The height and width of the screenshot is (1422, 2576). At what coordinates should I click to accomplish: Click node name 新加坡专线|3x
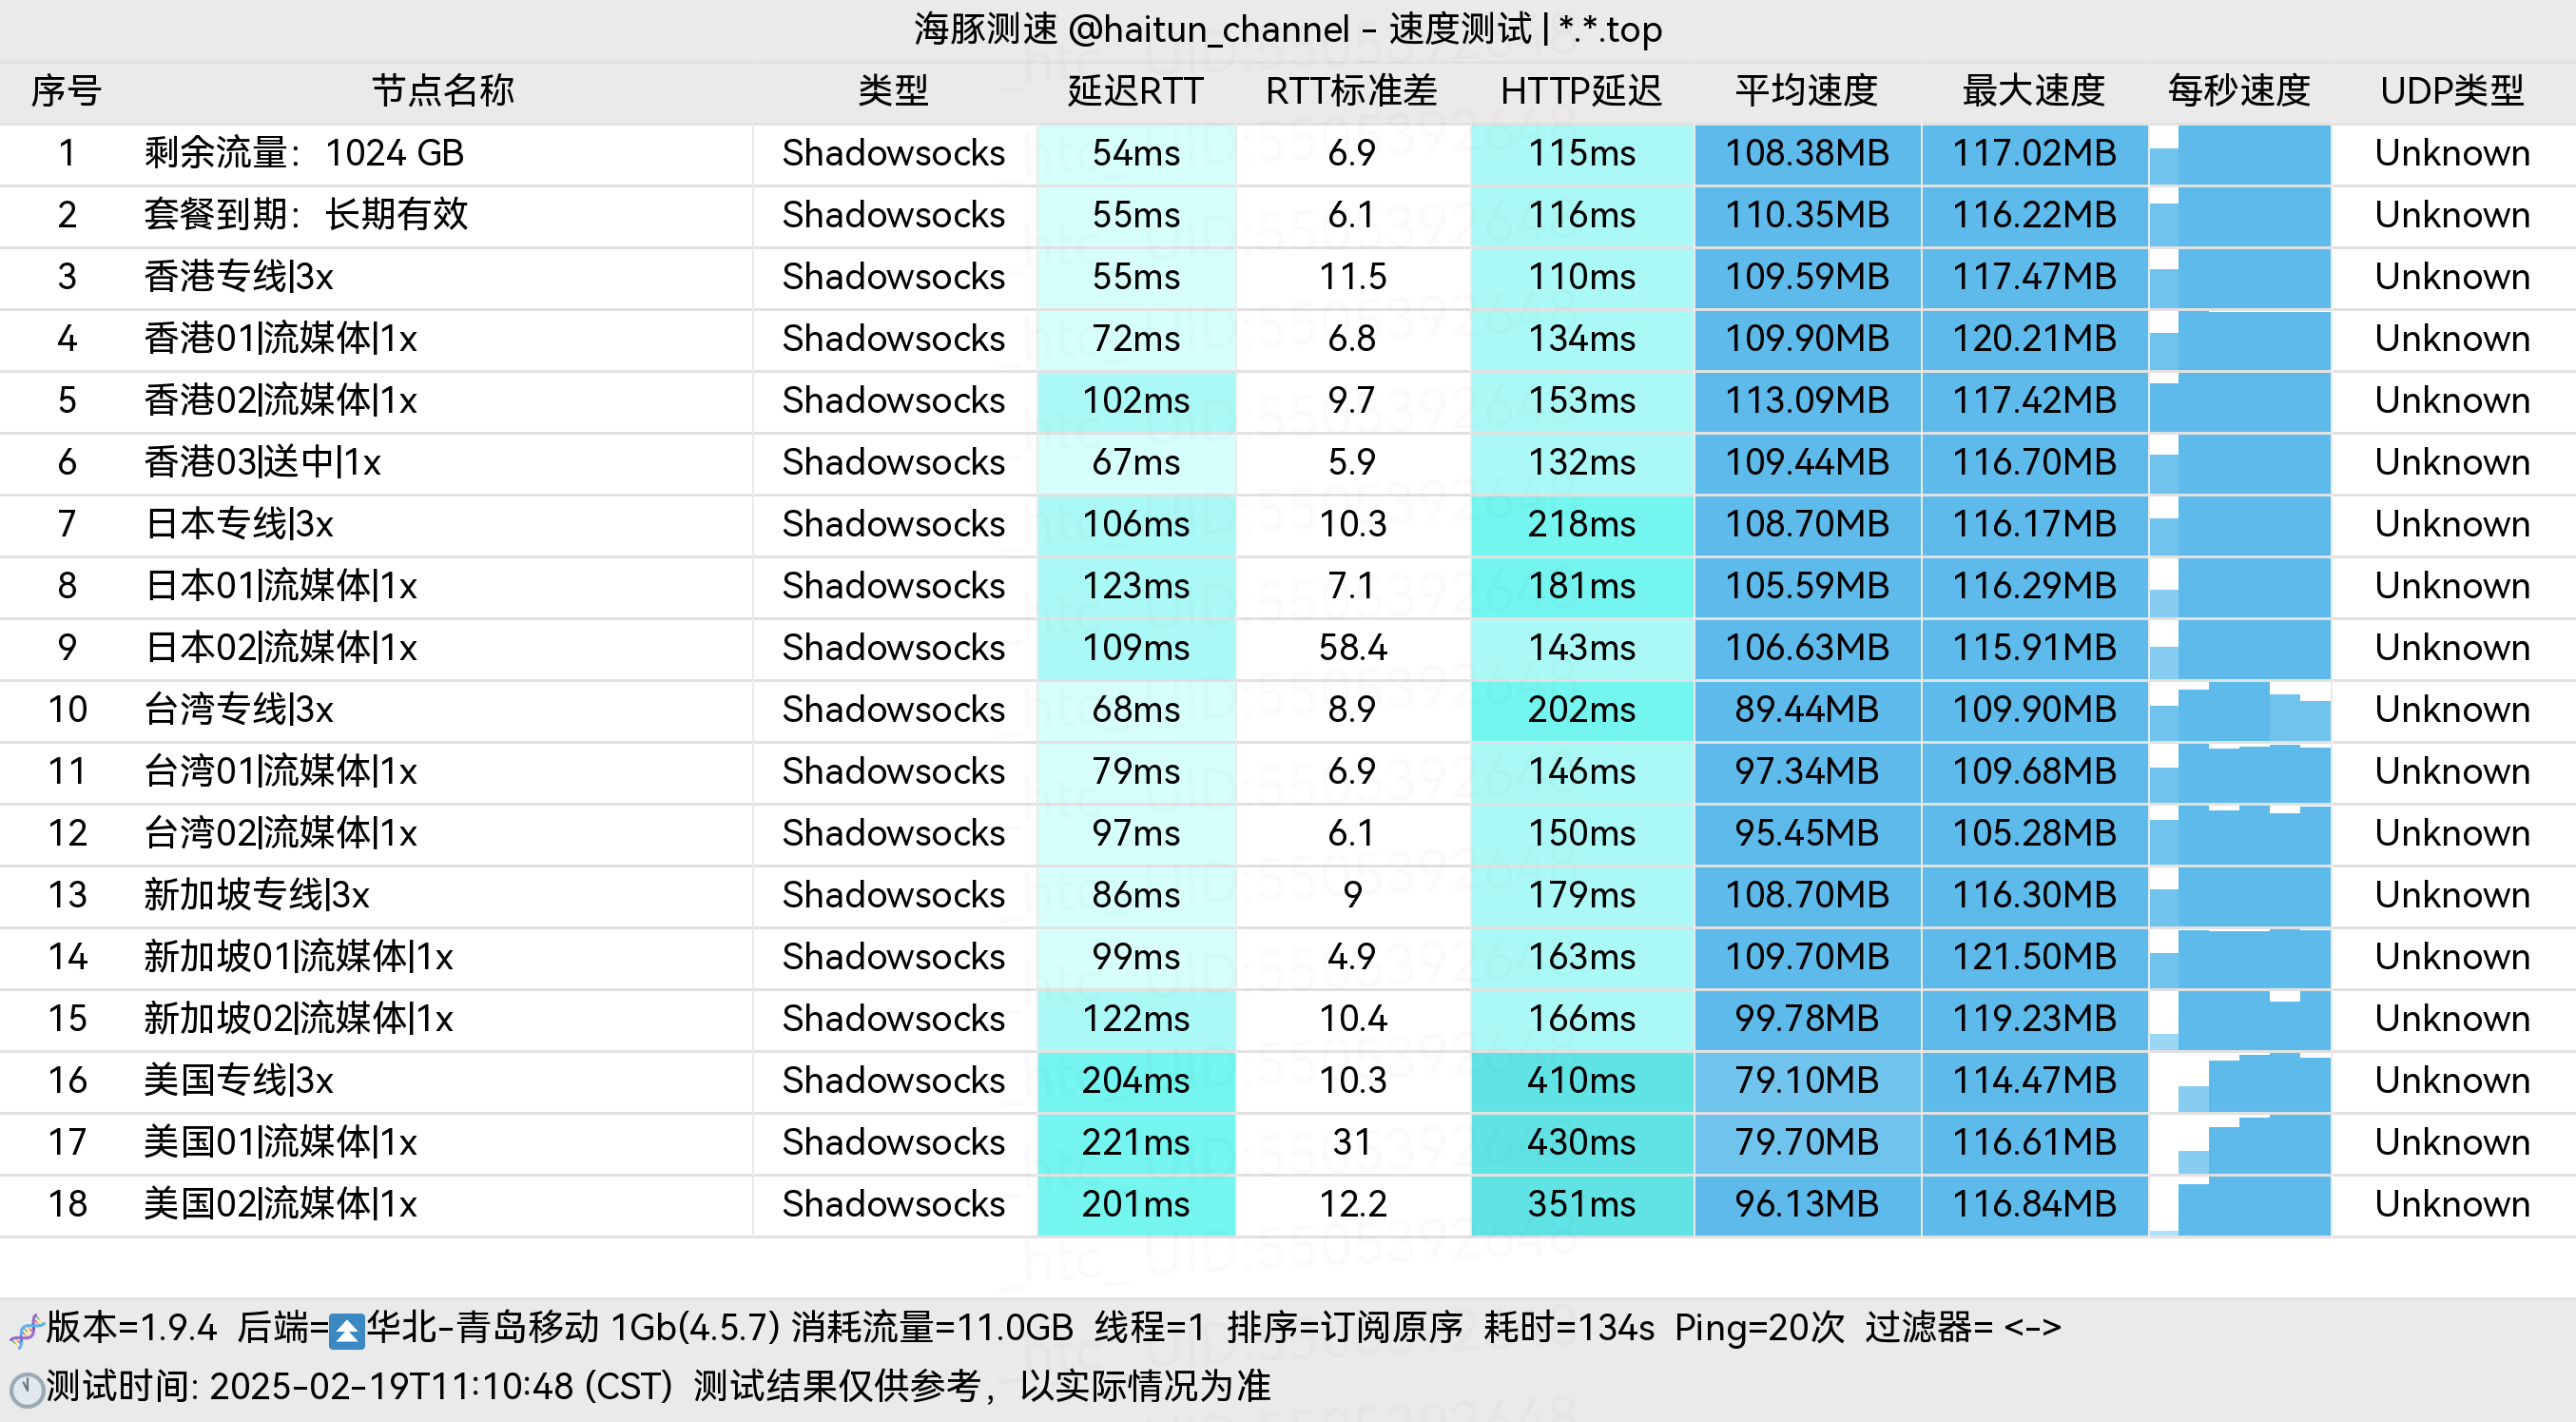click(x=256, y=895)
